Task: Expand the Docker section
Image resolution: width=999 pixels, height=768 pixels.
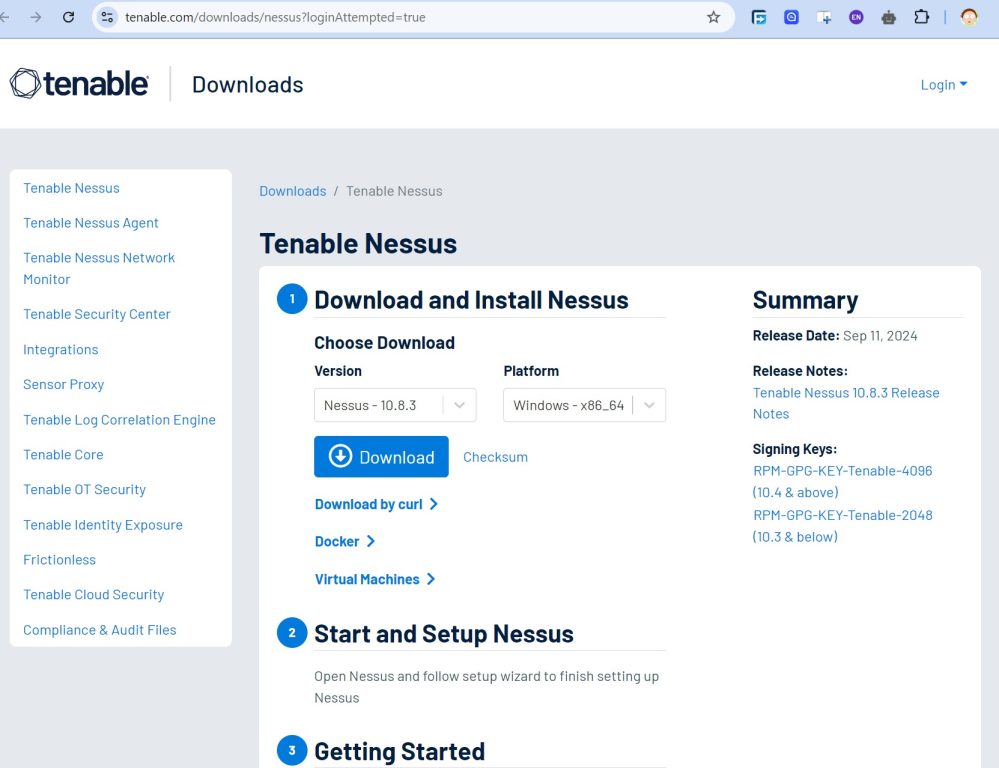Action: point(344,541)
